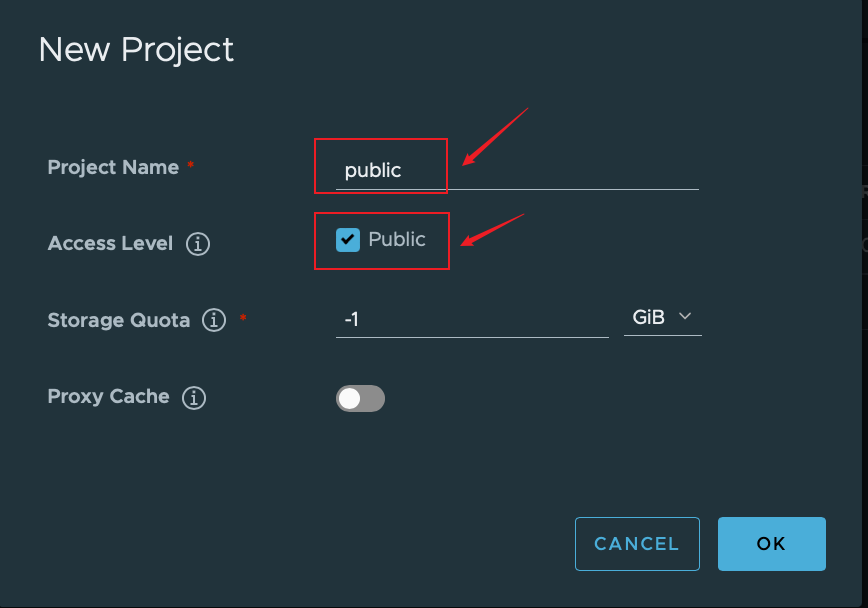Viewport: 868px width, 608px height.
Task: Click the 'Proxy Cache' label text
Action: 108,397
